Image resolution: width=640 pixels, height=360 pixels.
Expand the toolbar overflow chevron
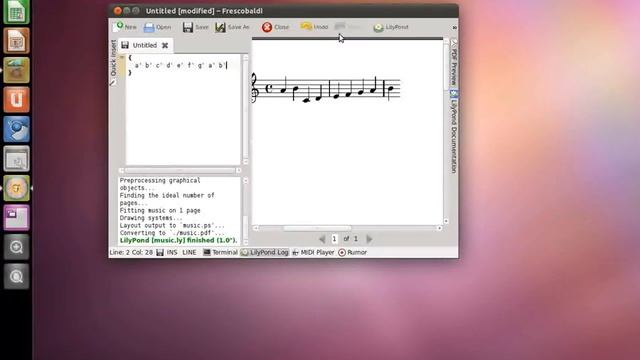point(454,27)
